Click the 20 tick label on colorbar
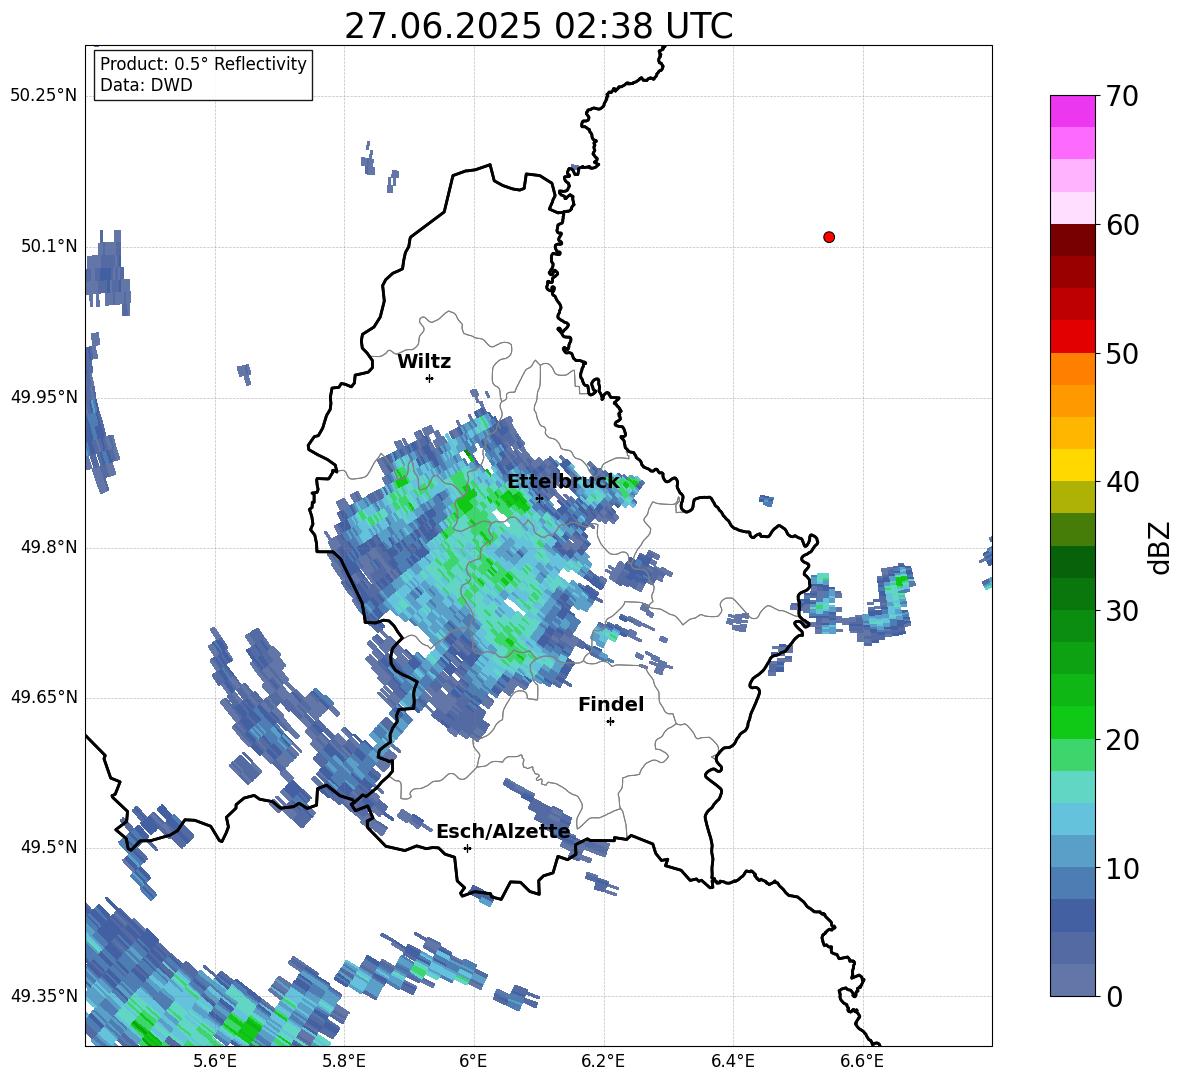 (1122, 740)
